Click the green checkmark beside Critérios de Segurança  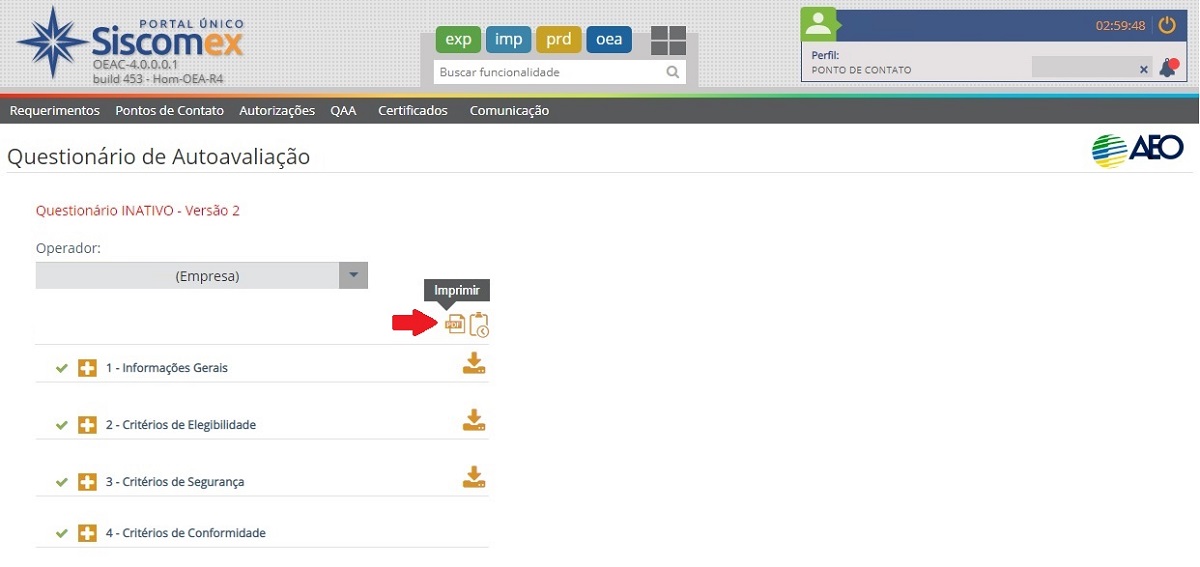62,482
